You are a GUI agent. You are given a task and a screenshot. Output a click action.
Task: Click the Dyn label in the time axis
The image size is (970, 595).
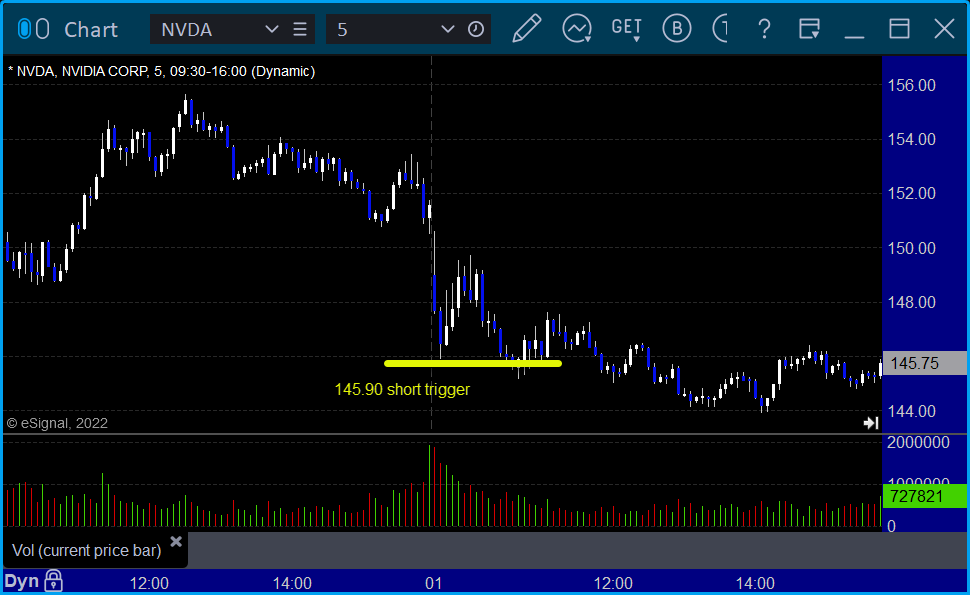(x=22, y=581)
